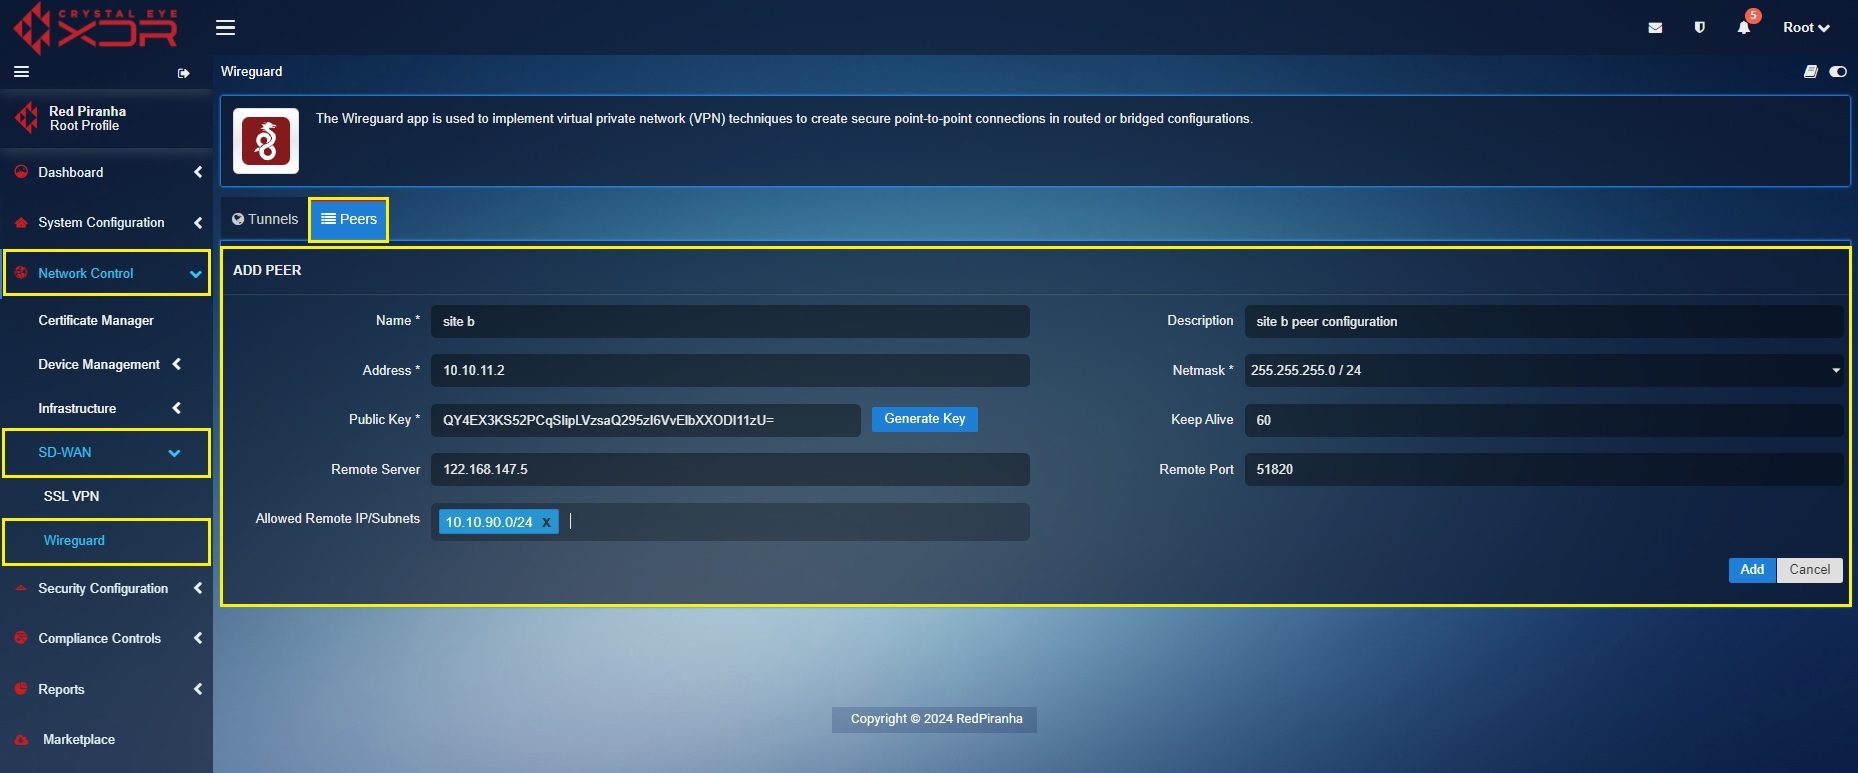Open the Root user dropdown
Image resolution: width=1858 pixels, height=773 pixels.
[x=1806, y=28]
